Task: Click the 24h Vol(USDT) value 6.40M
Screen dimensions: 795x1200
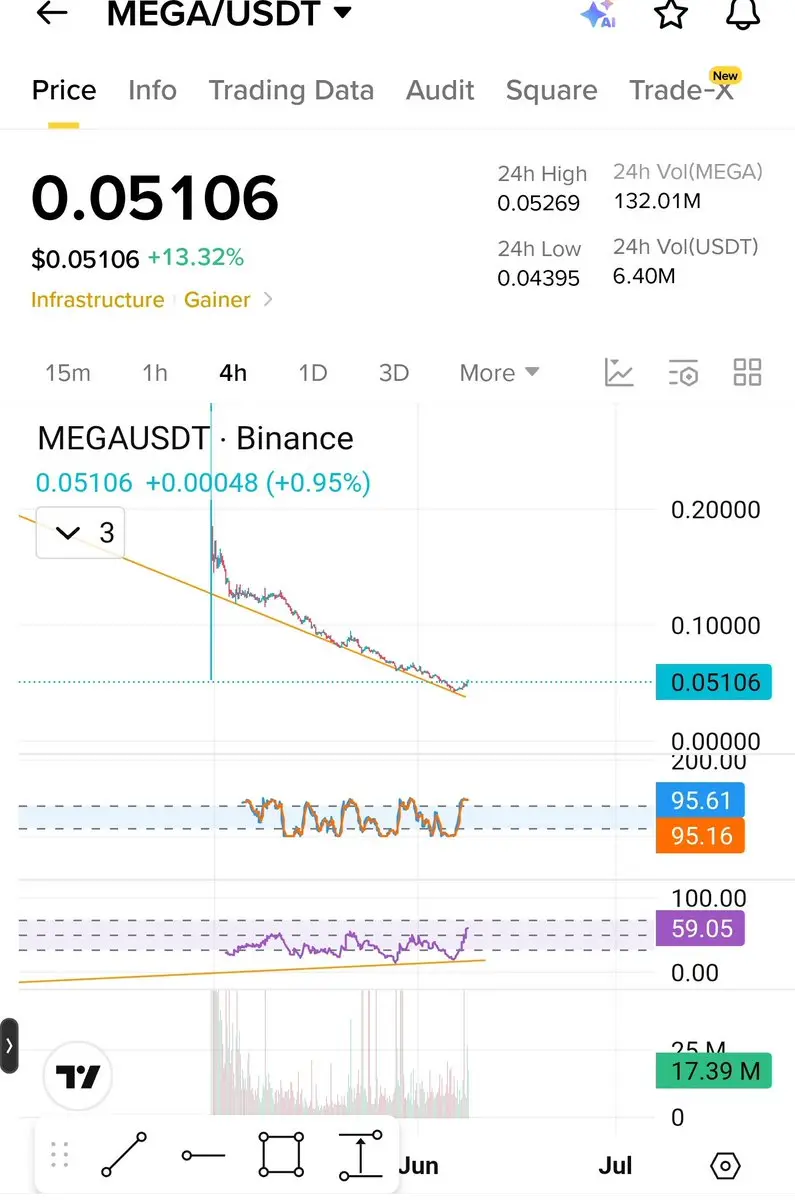Action: (646, 276)
